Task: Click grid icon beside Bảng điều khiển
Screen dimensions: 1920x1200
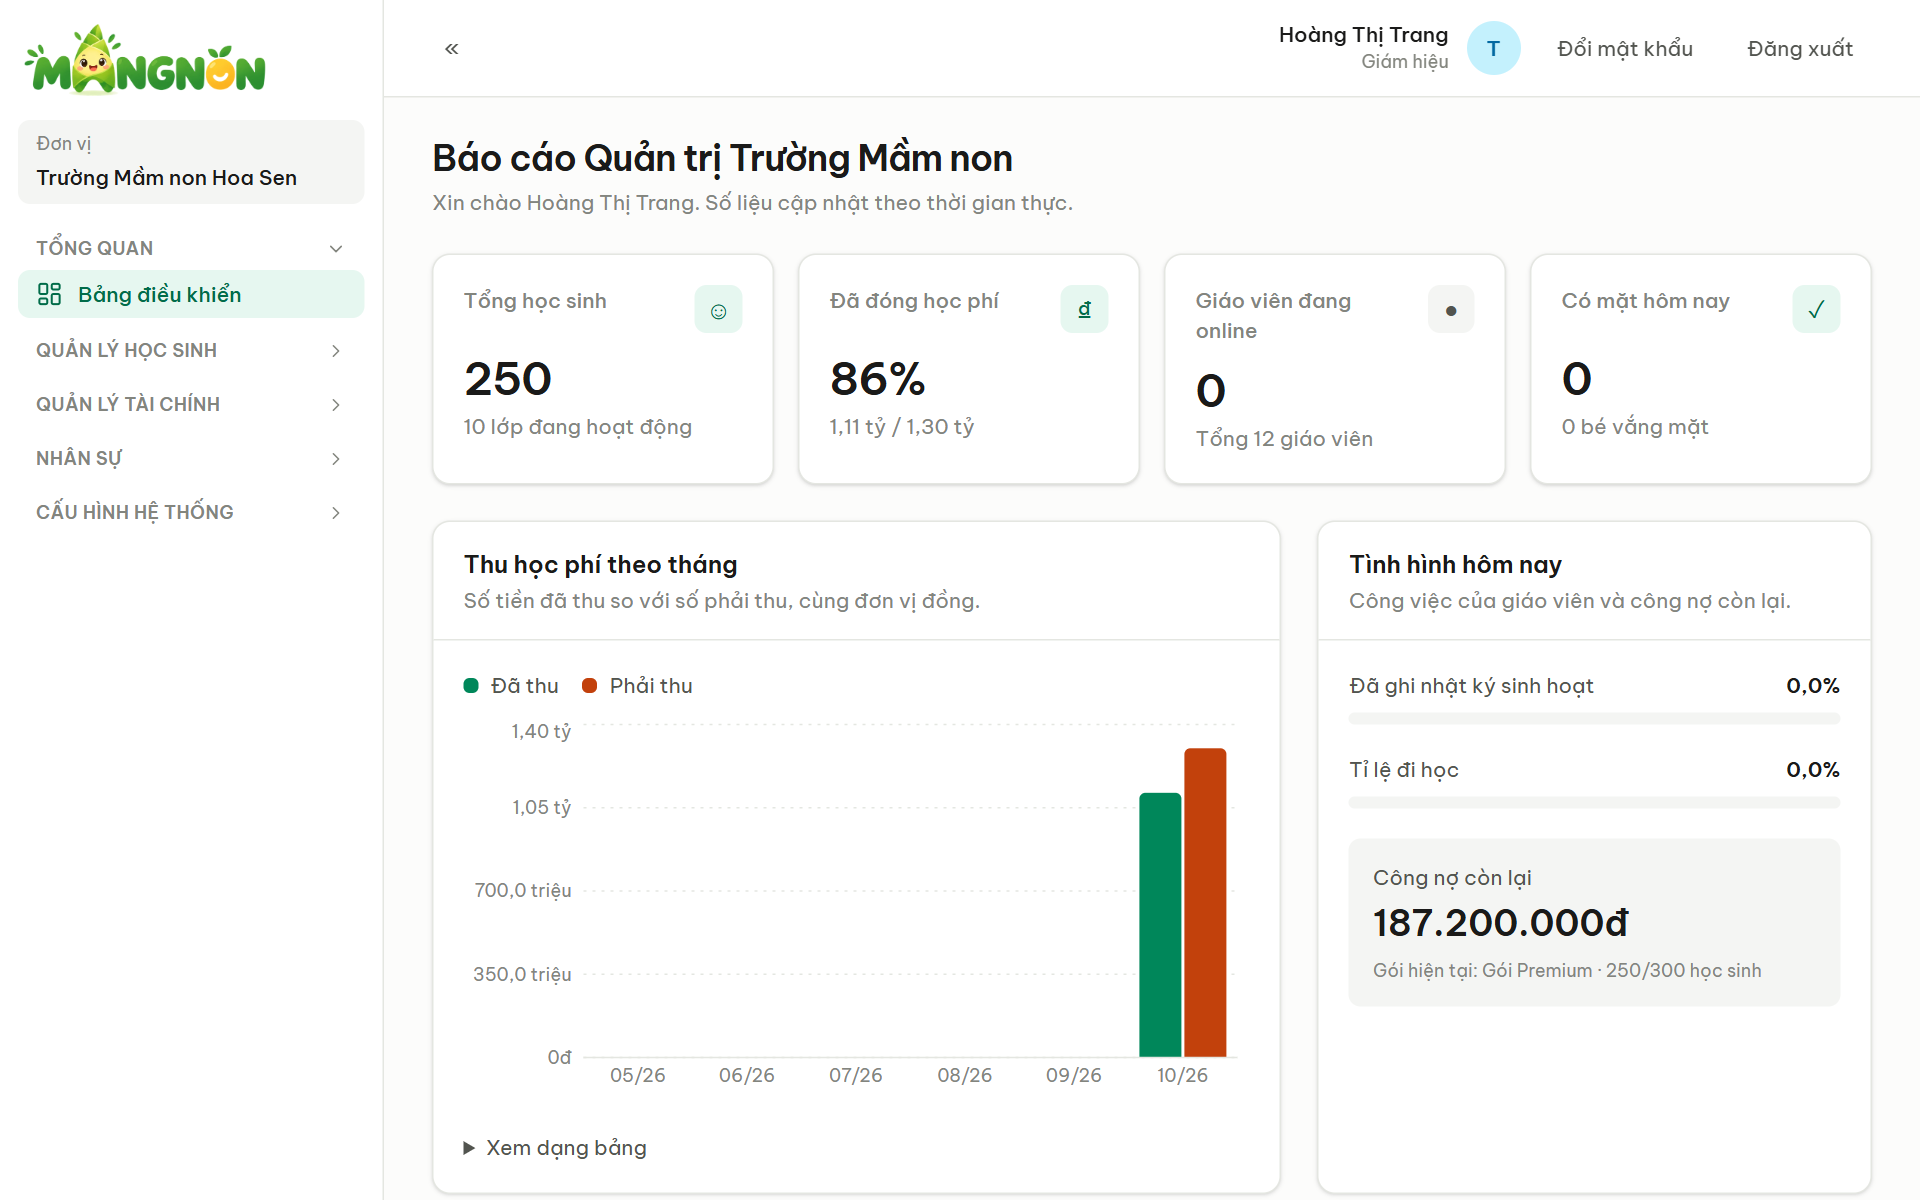Action: coord(49,294)
